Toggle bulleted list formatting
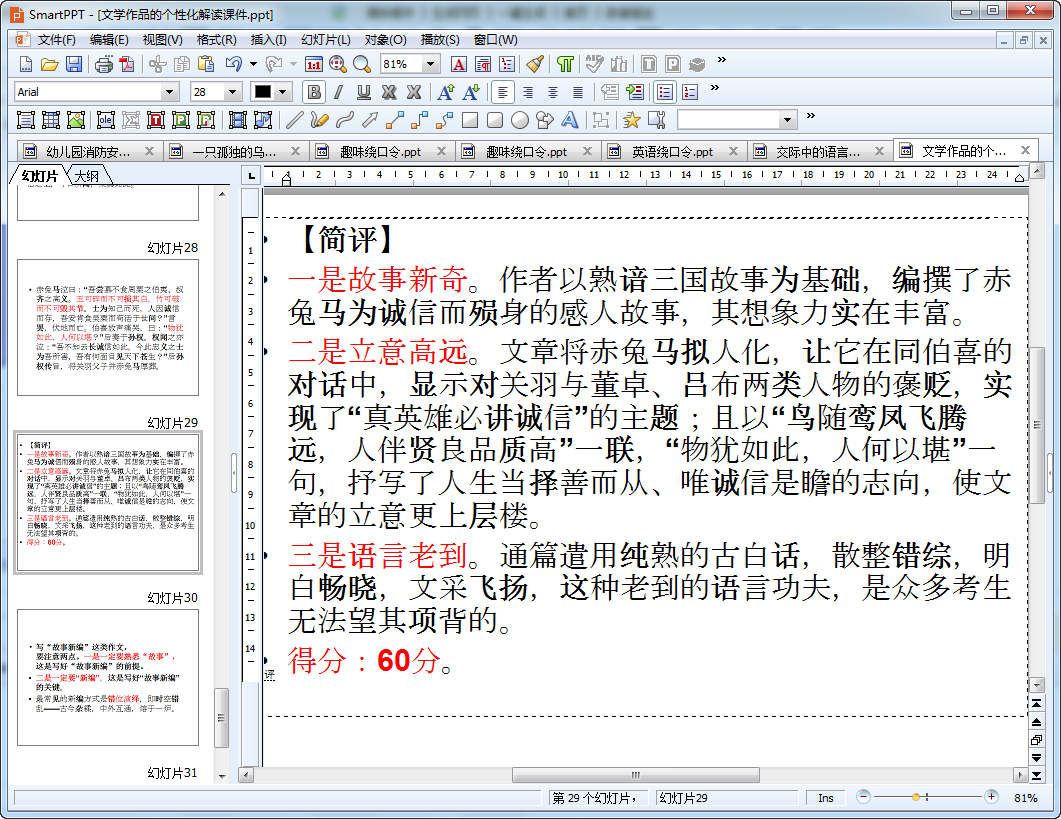 click(665, 92)
